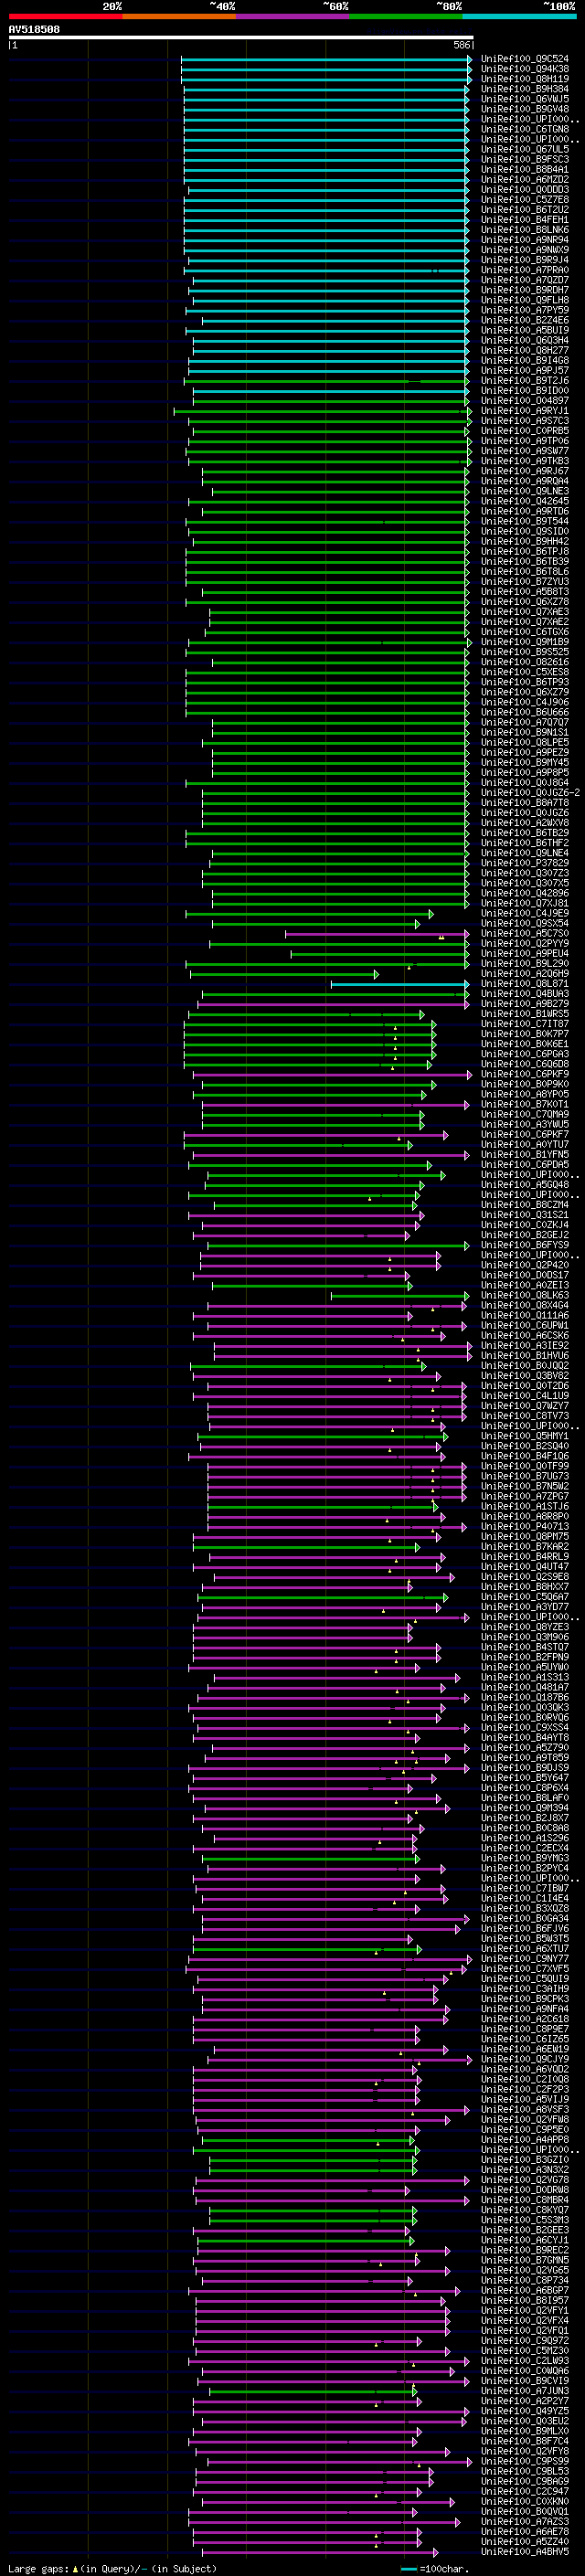Screen dimensions: 585x2576
Task: Select hit label UniRef100_B6FYS9
Action: [525, 1245]
